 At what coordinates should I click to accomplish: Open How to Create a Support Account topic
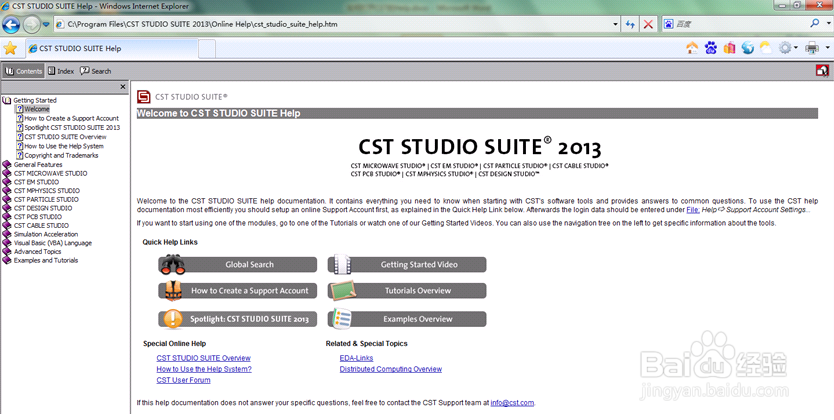coord(71,118)
